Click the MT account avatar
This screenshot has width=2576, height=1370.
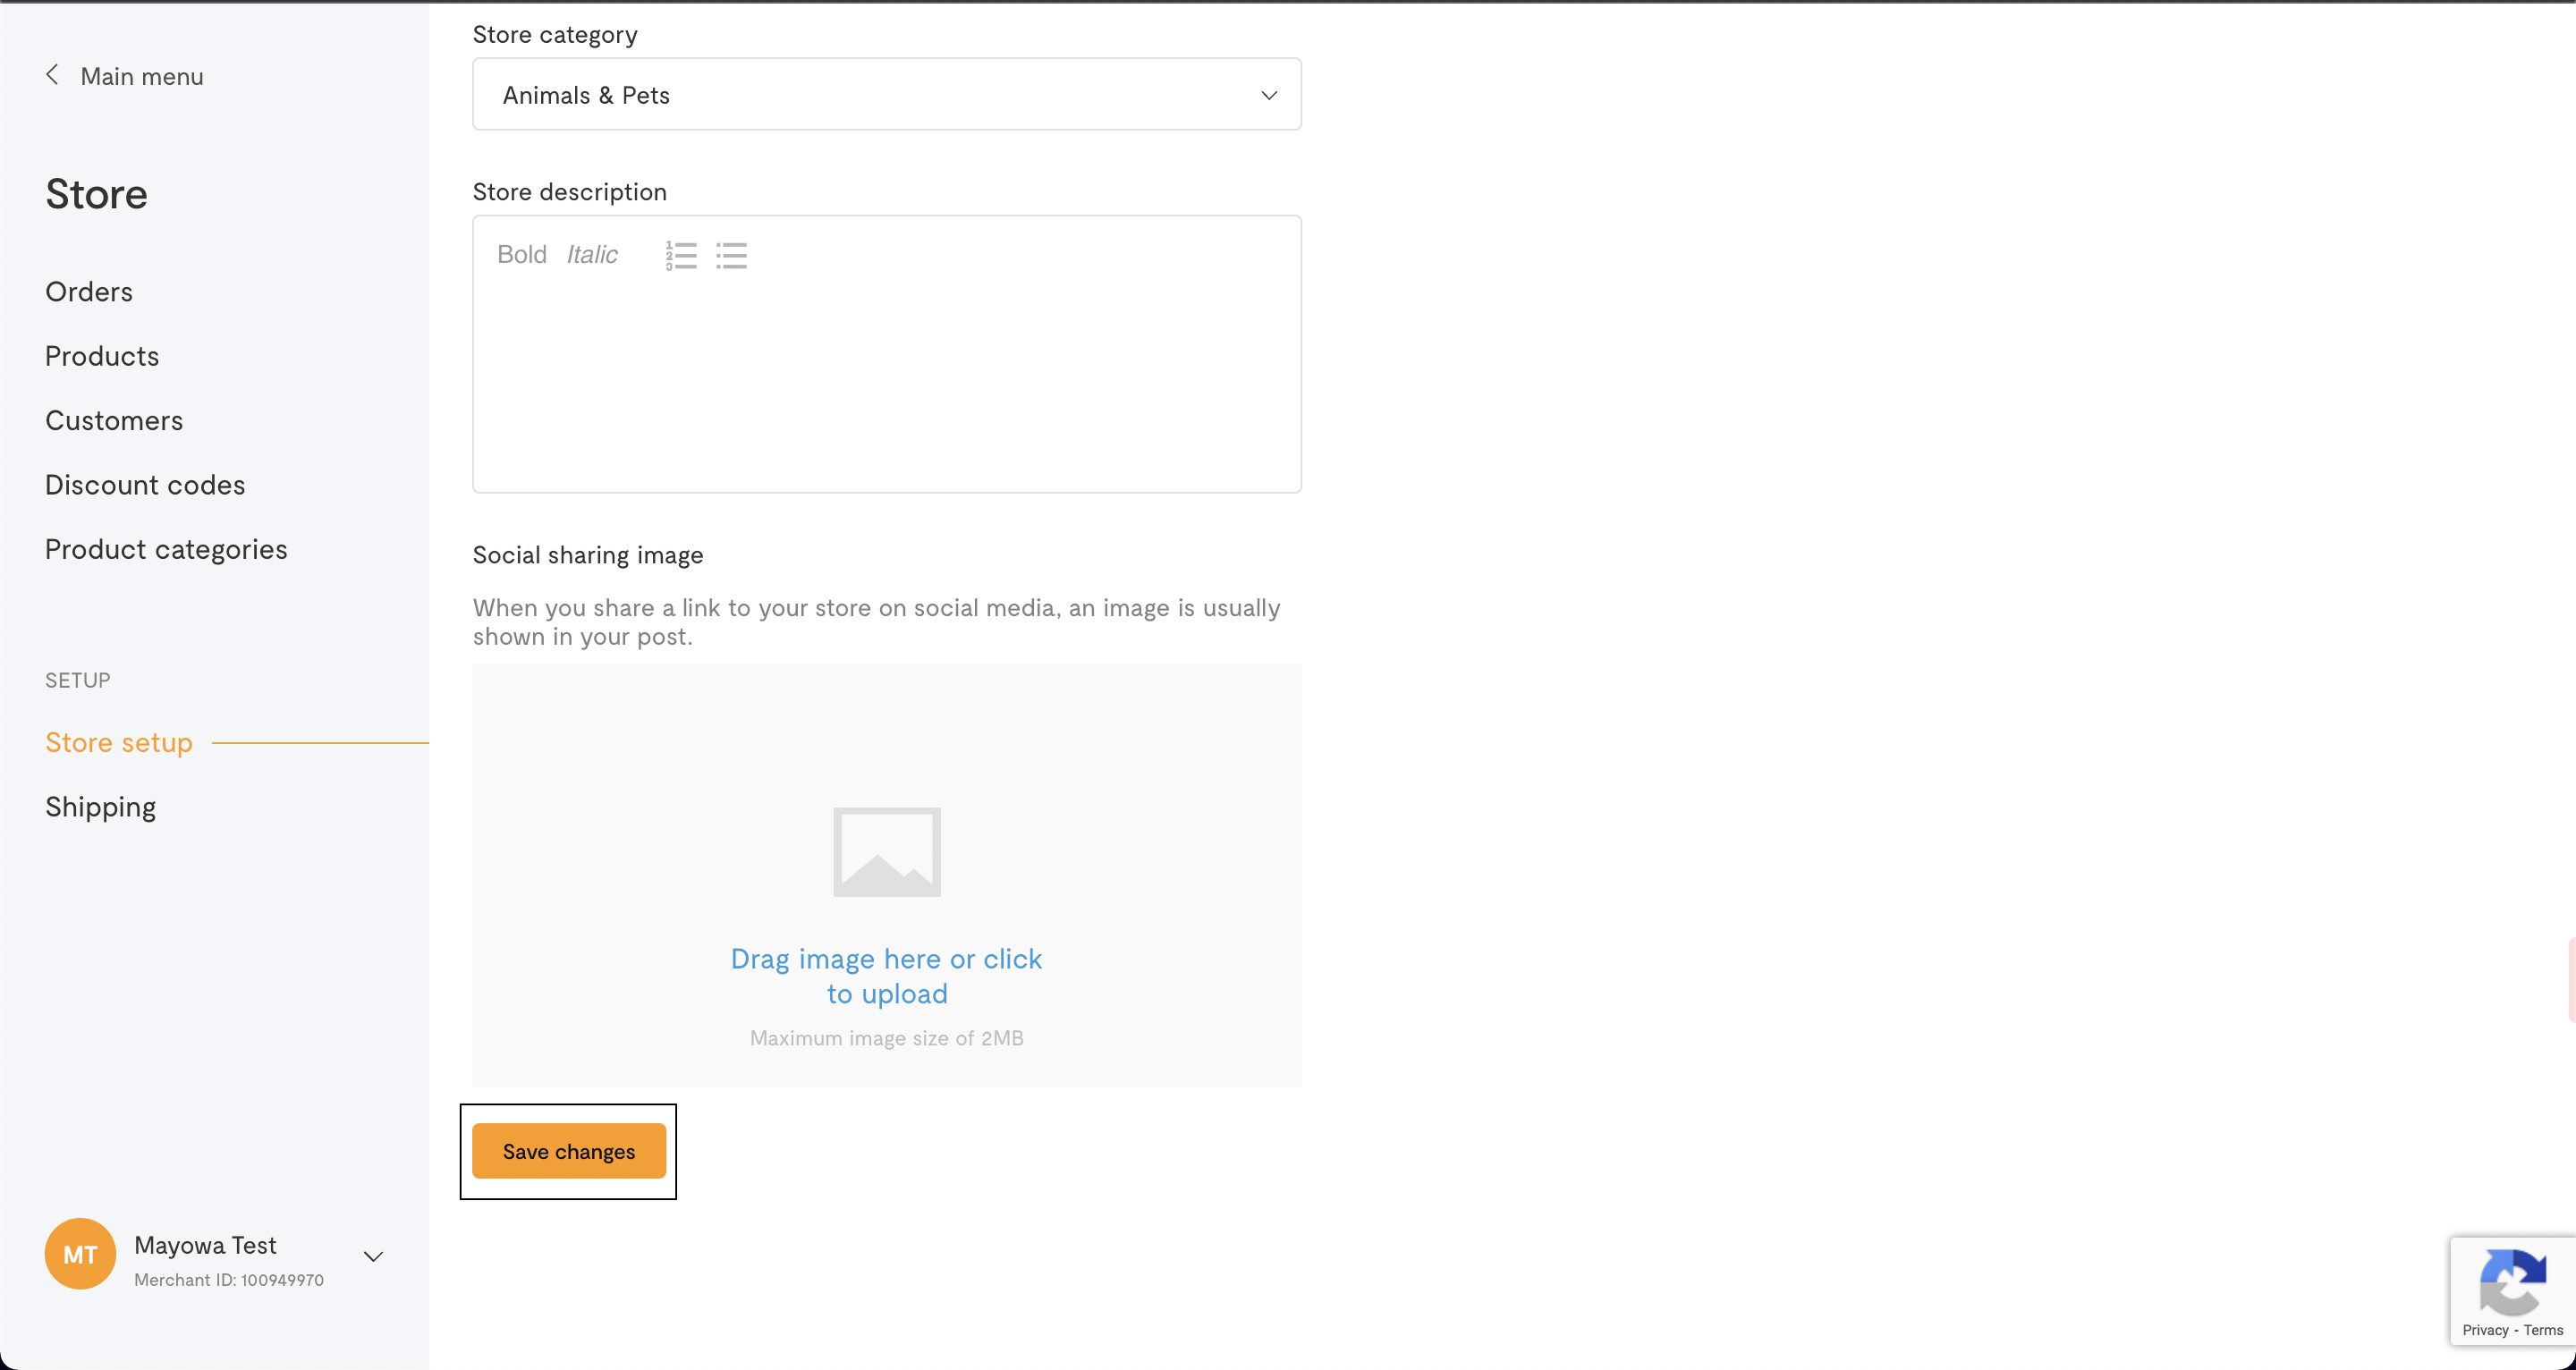pyautogui.click(x=80, y=1254)
